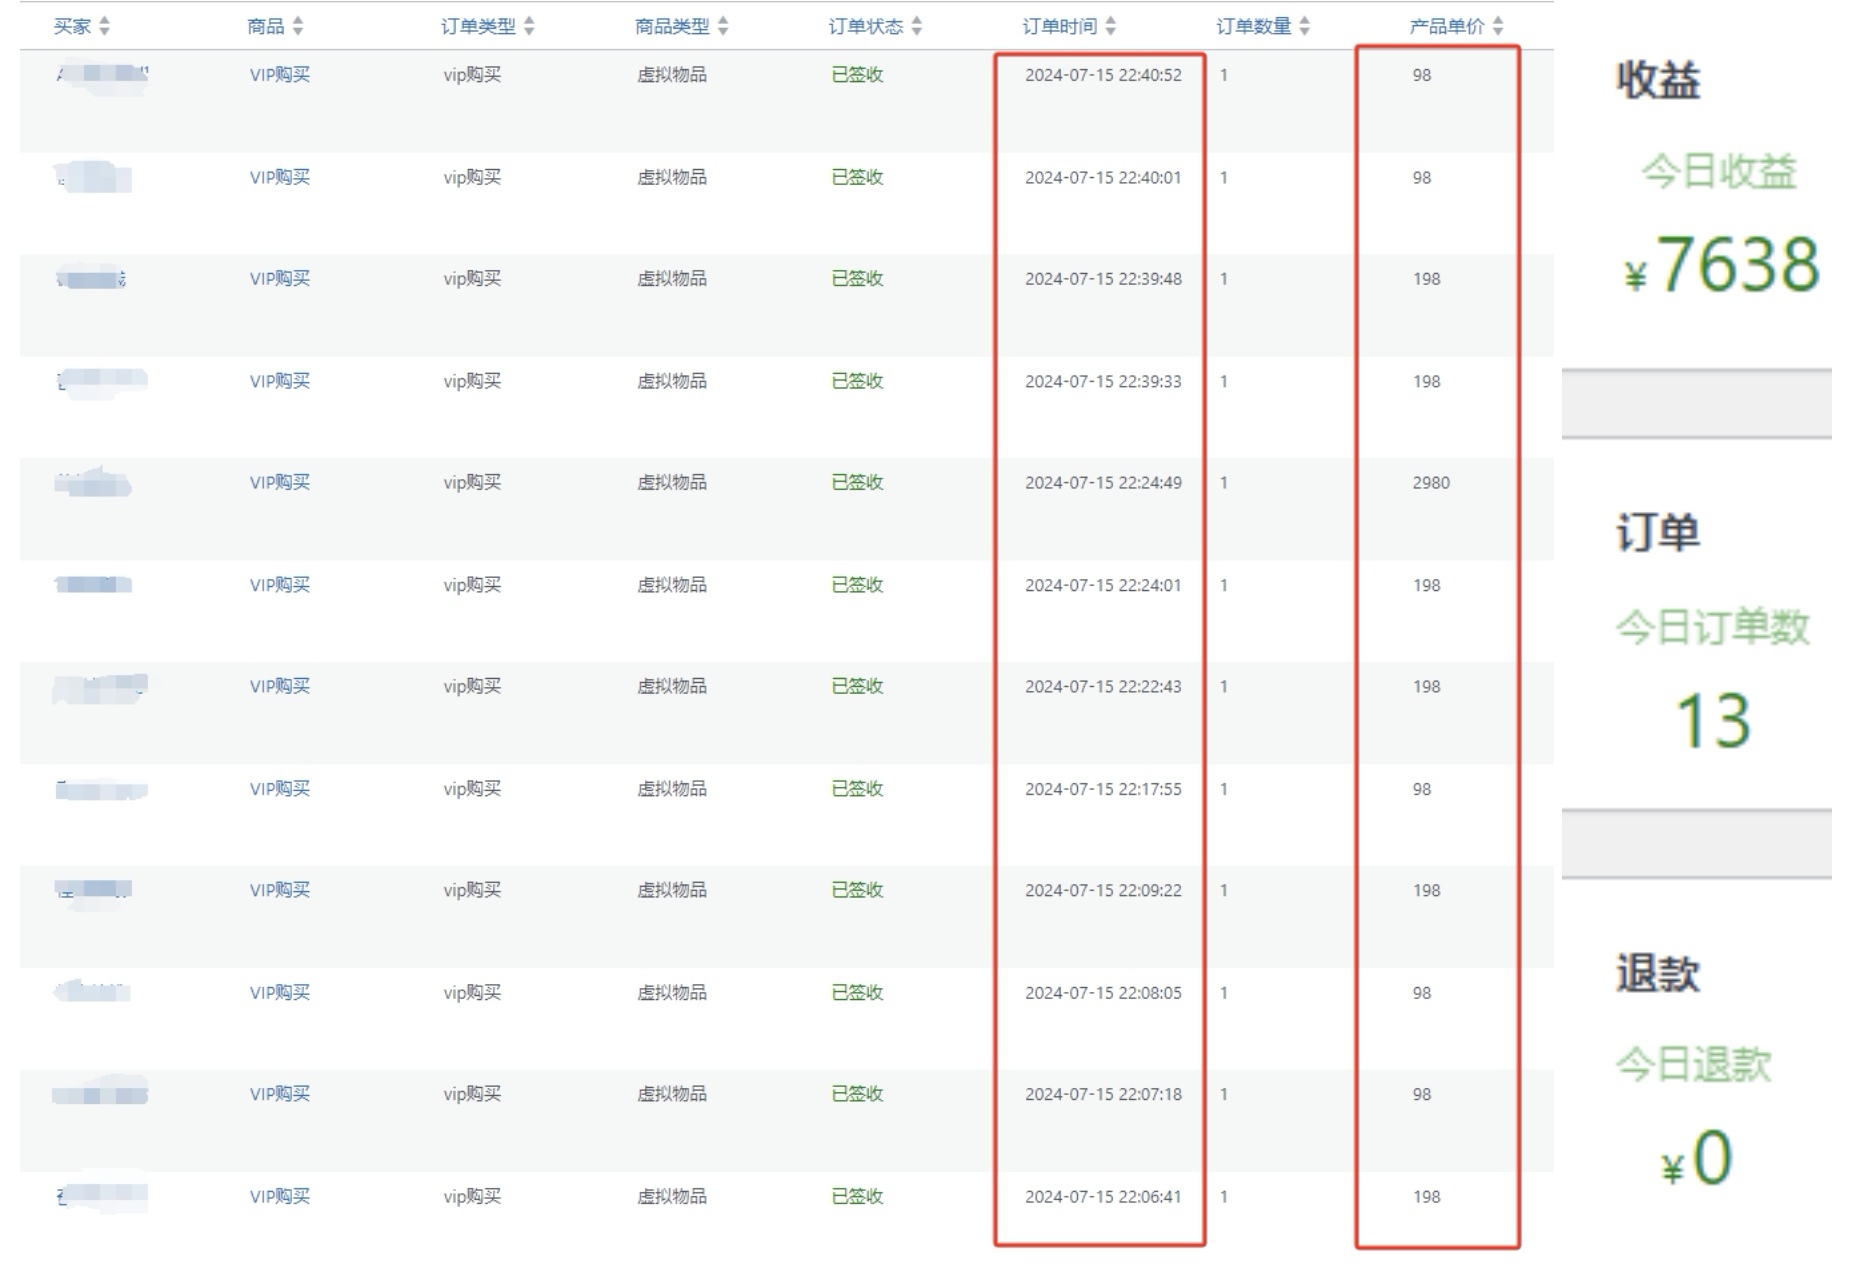Click the sort arrows beside 买家 header
1864x1268 pixels.
click(105, 27)
